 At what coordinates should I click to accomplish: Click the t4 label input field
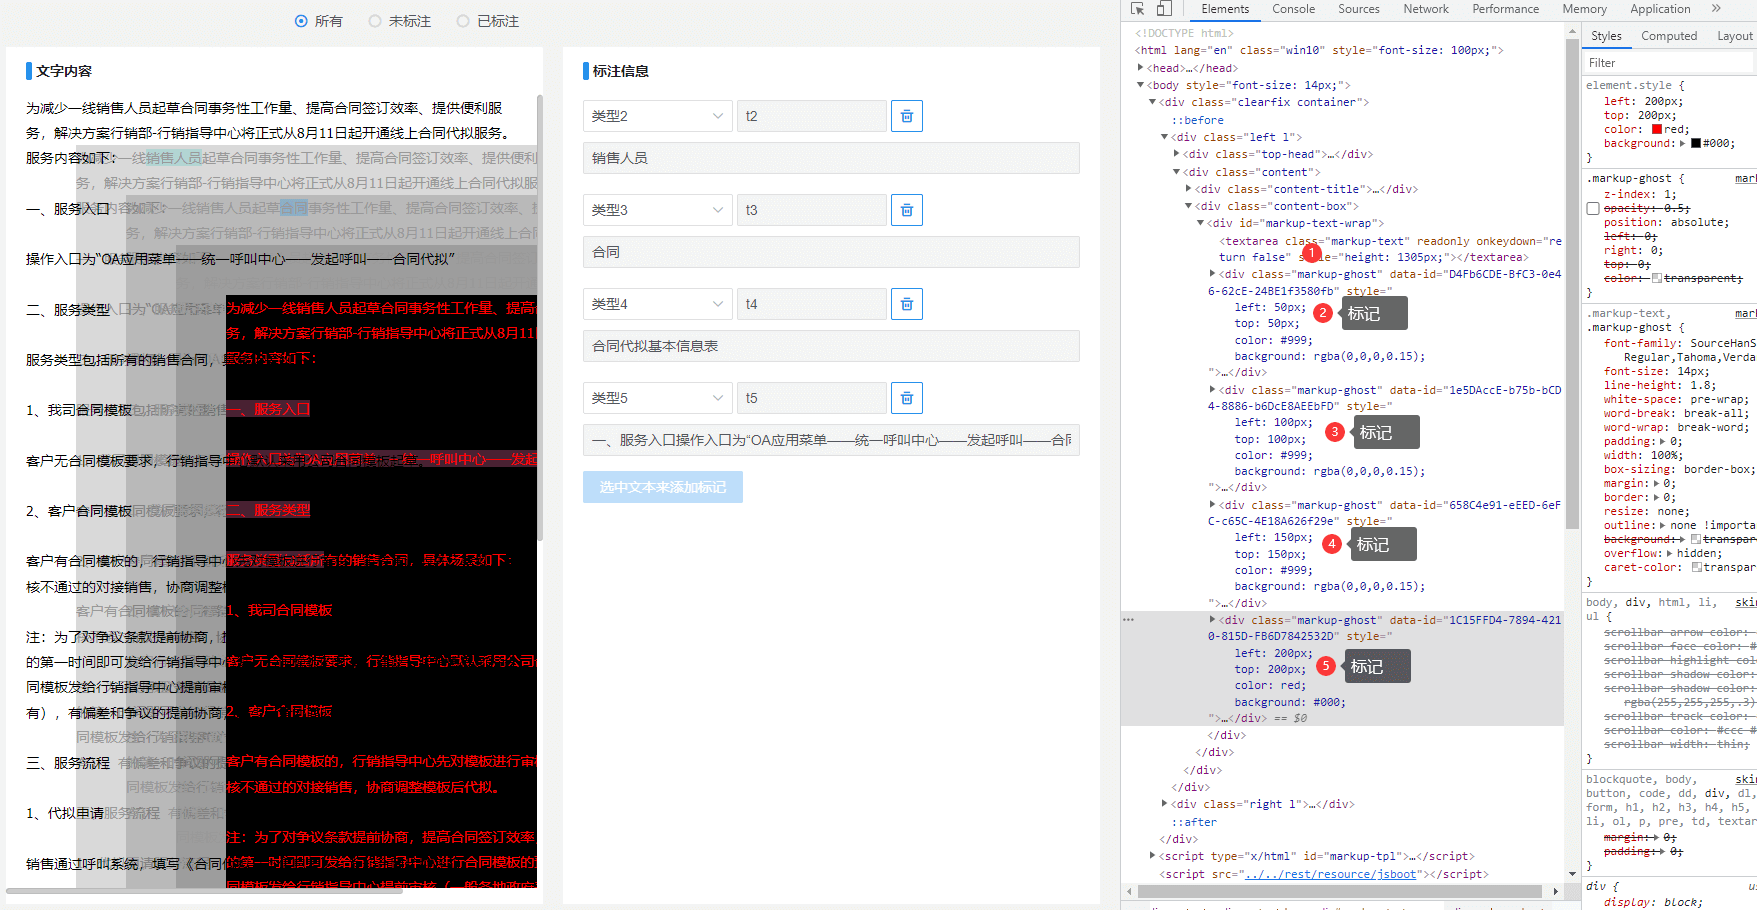pyautogui.click(x=812, y=304)
